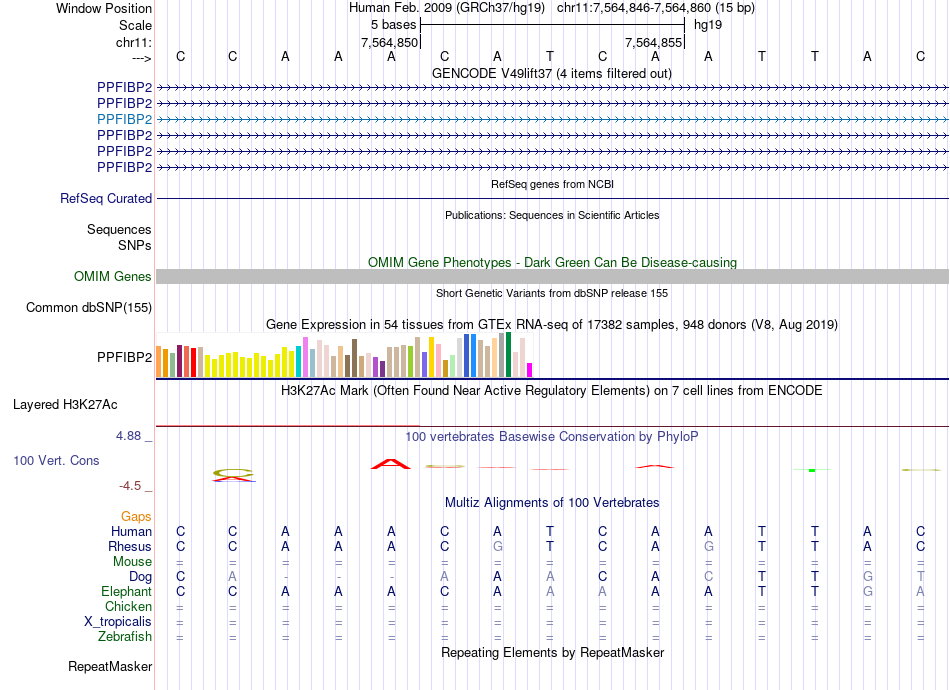Open the GTEx Gene Expression track title
This screenshot has width=950, height=690.
point(551,324)
